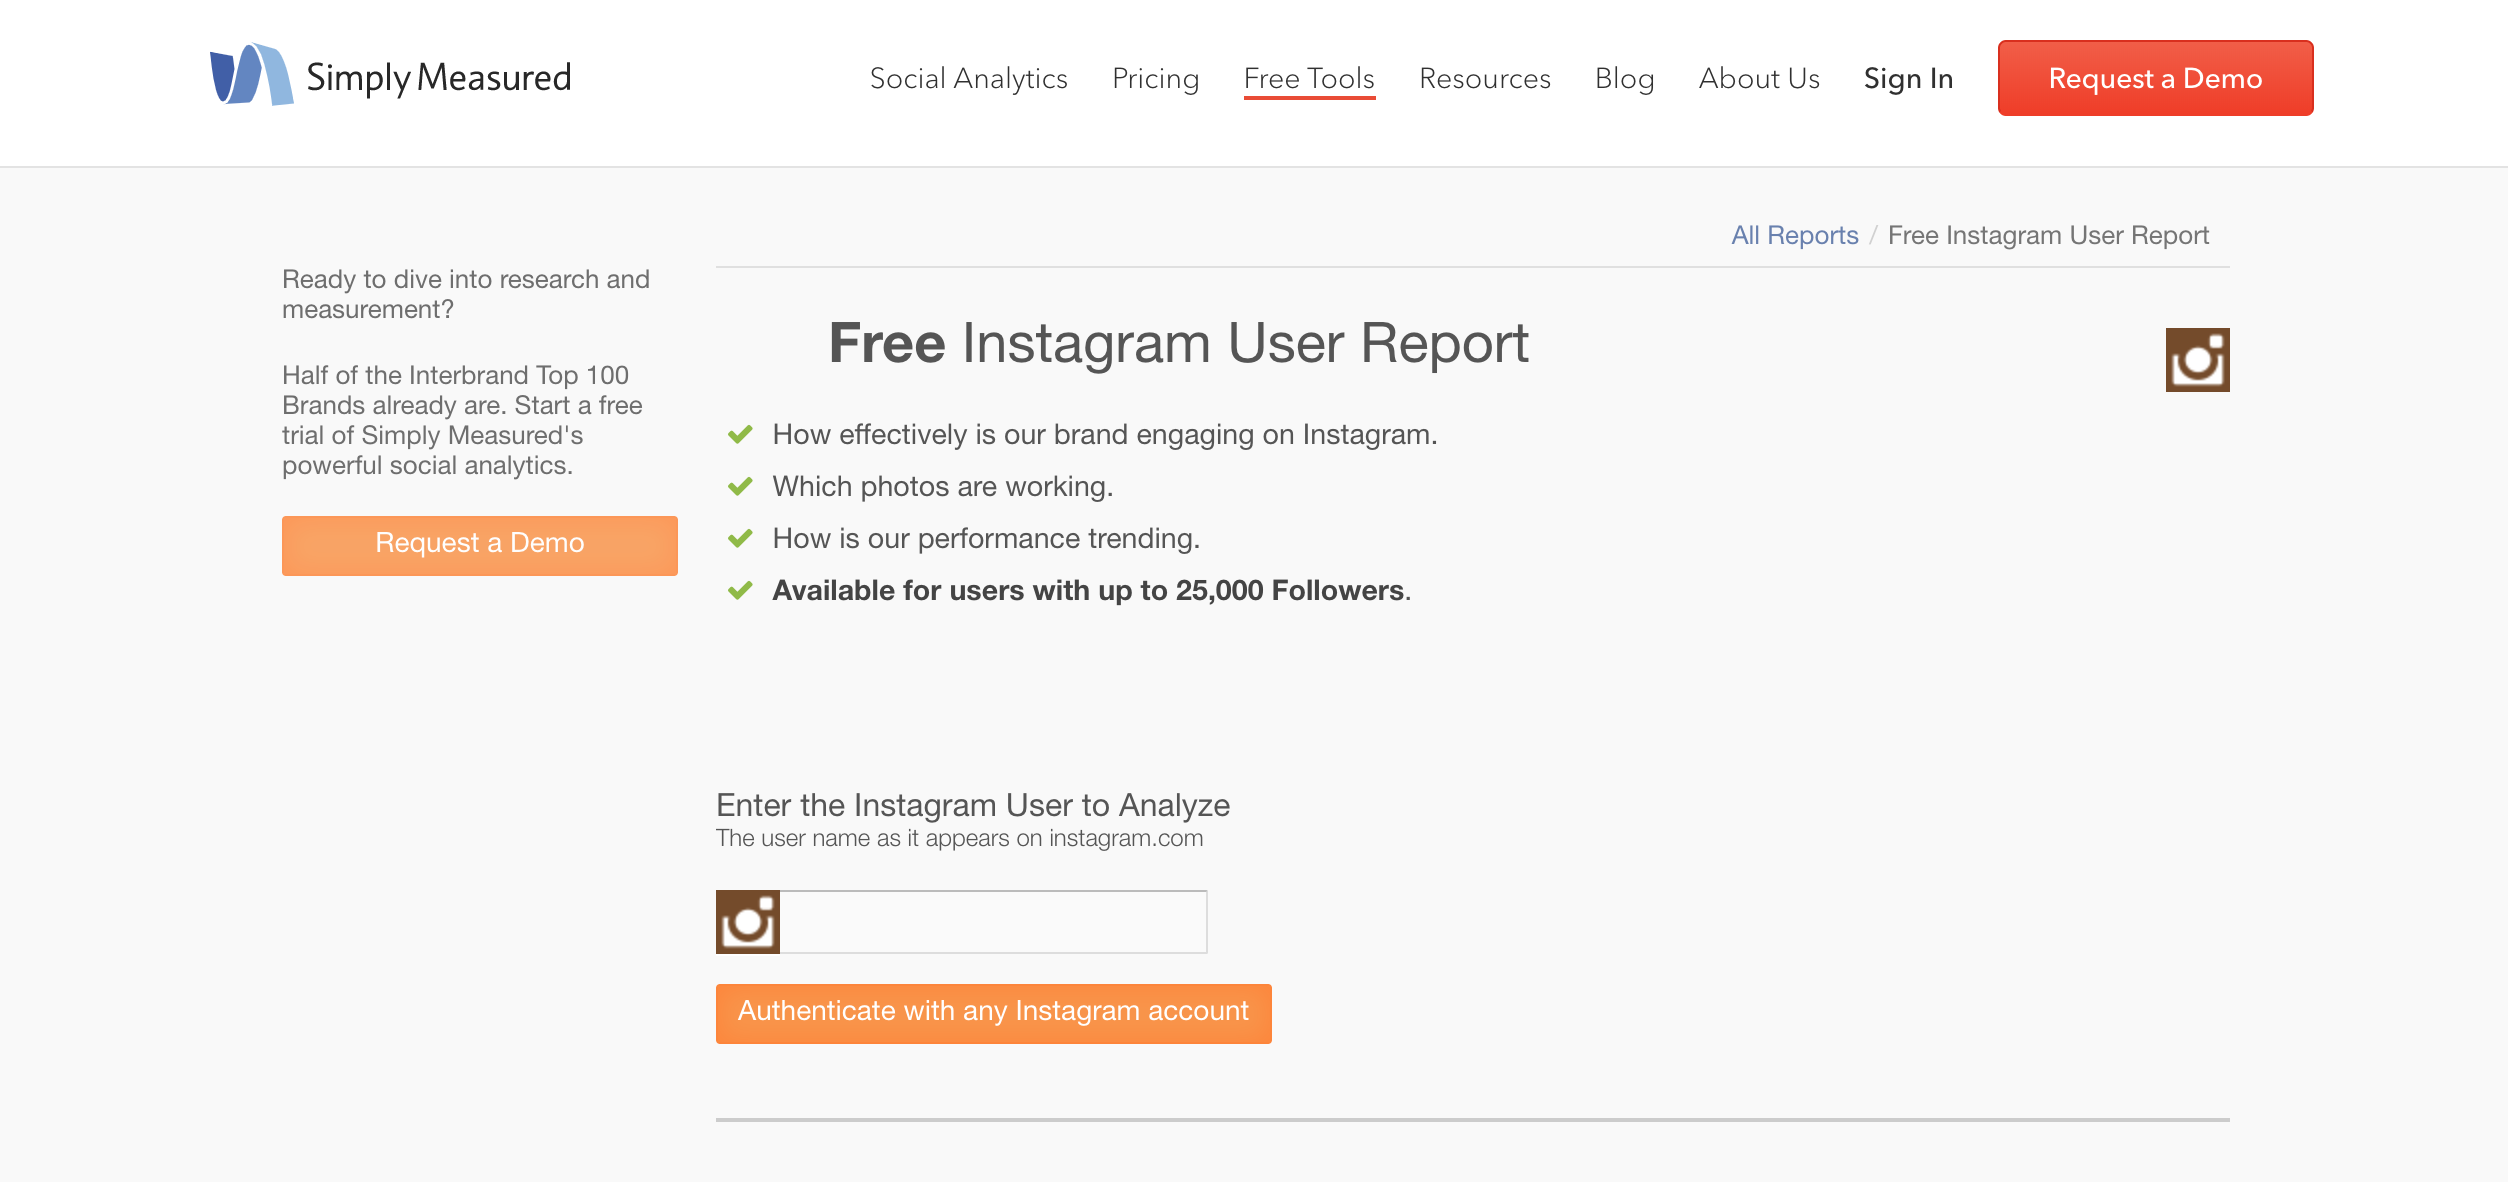The height and width of the screenshot is (1182, 2508).
Task: Click the checkmark beside performance trending line
Action: click(x=740, y=539)
